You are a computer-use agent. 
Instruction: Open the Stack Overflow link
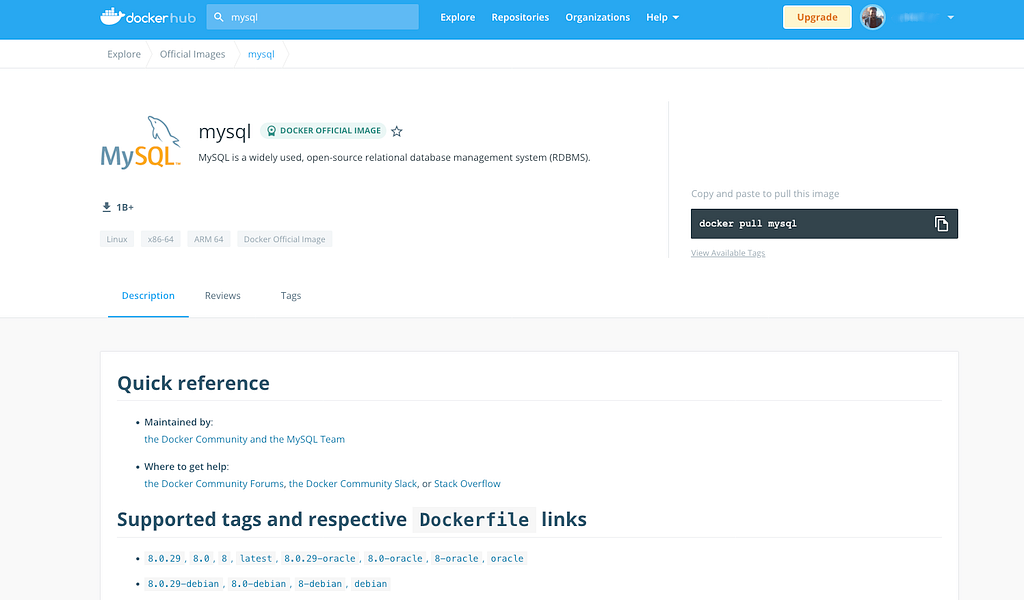click(467, 484)
